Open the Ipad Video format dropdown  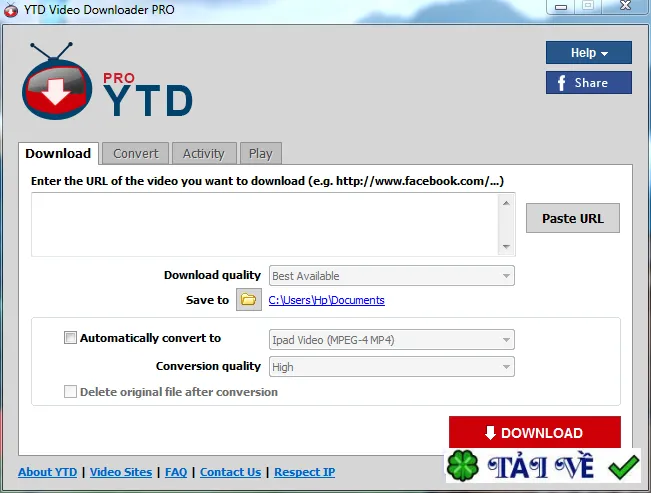coord(392,340)
